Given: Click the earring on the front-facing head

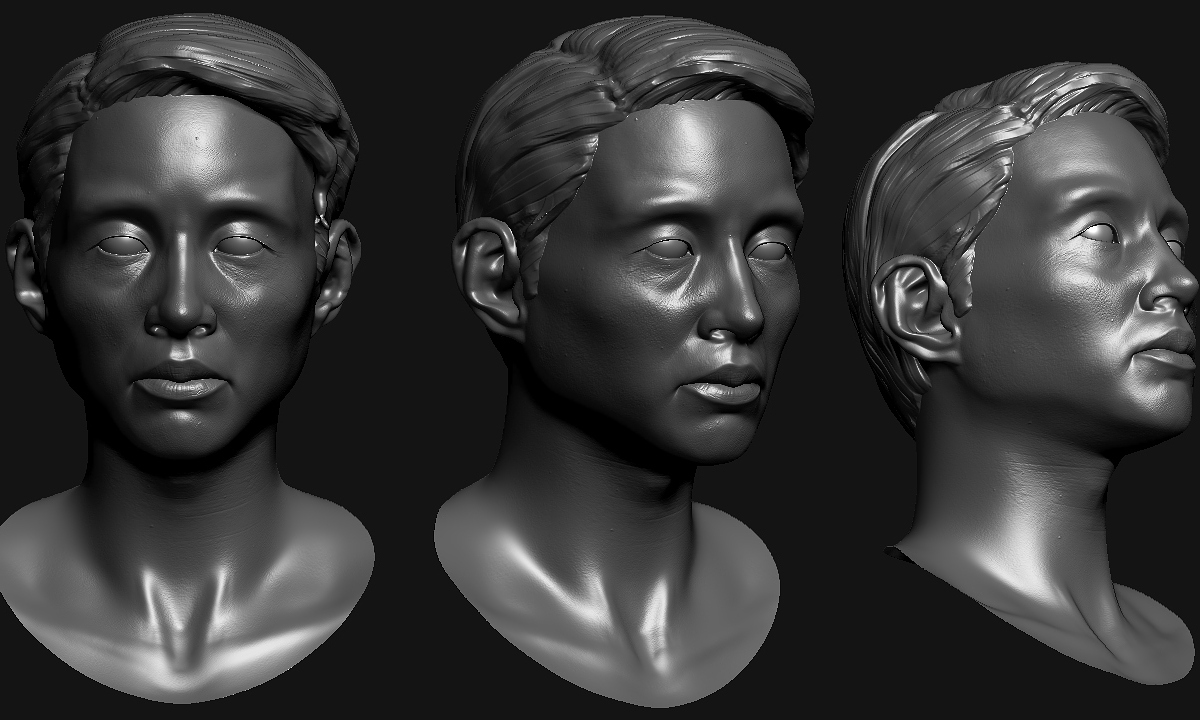Looking at the screenshot, I should click(x=322, y=216).
